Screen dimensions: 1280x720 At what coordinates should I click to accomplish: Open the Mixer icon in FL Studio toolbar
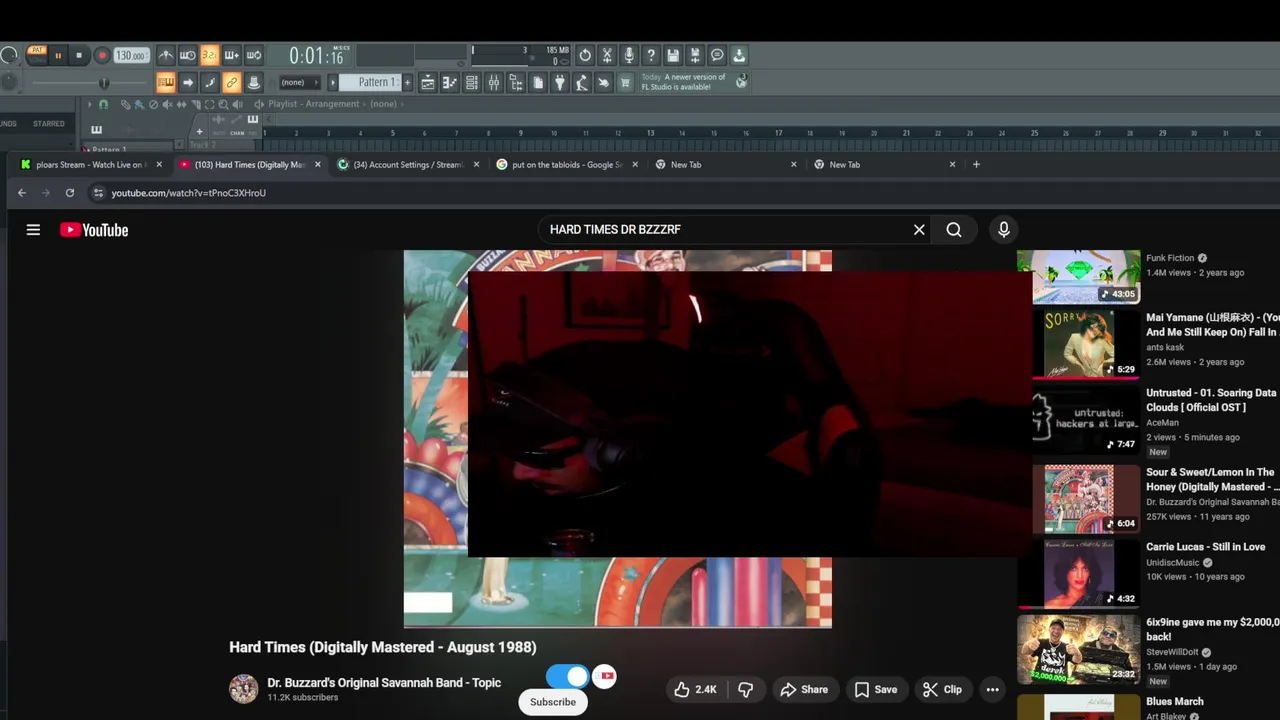click(494, 83)
